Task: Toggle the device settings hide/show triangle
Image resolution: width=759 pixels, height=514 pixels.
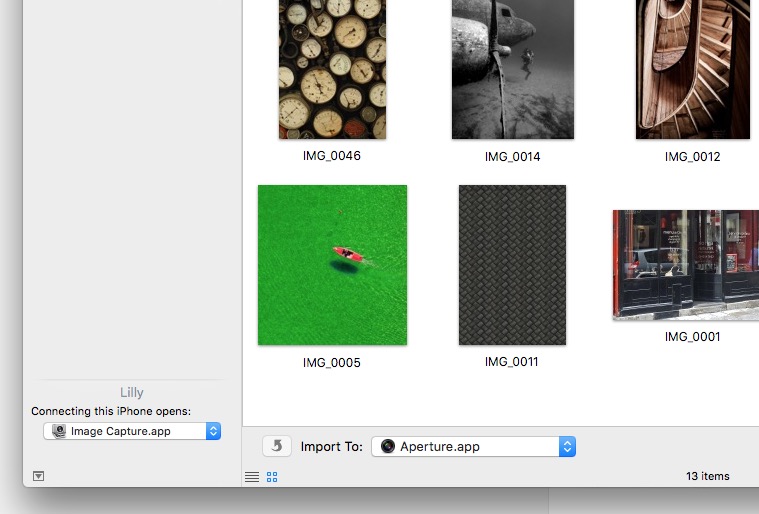Action: pyautogui.click(x=39, y=476)
